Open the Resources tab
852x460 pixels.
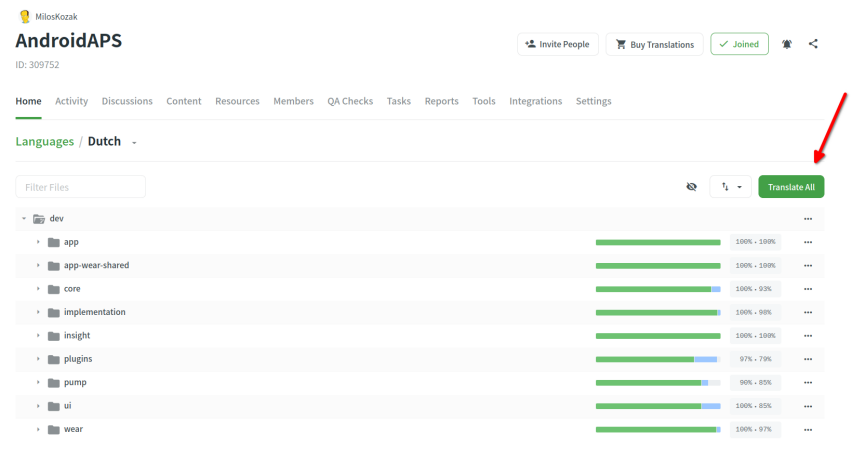point(237,101)
